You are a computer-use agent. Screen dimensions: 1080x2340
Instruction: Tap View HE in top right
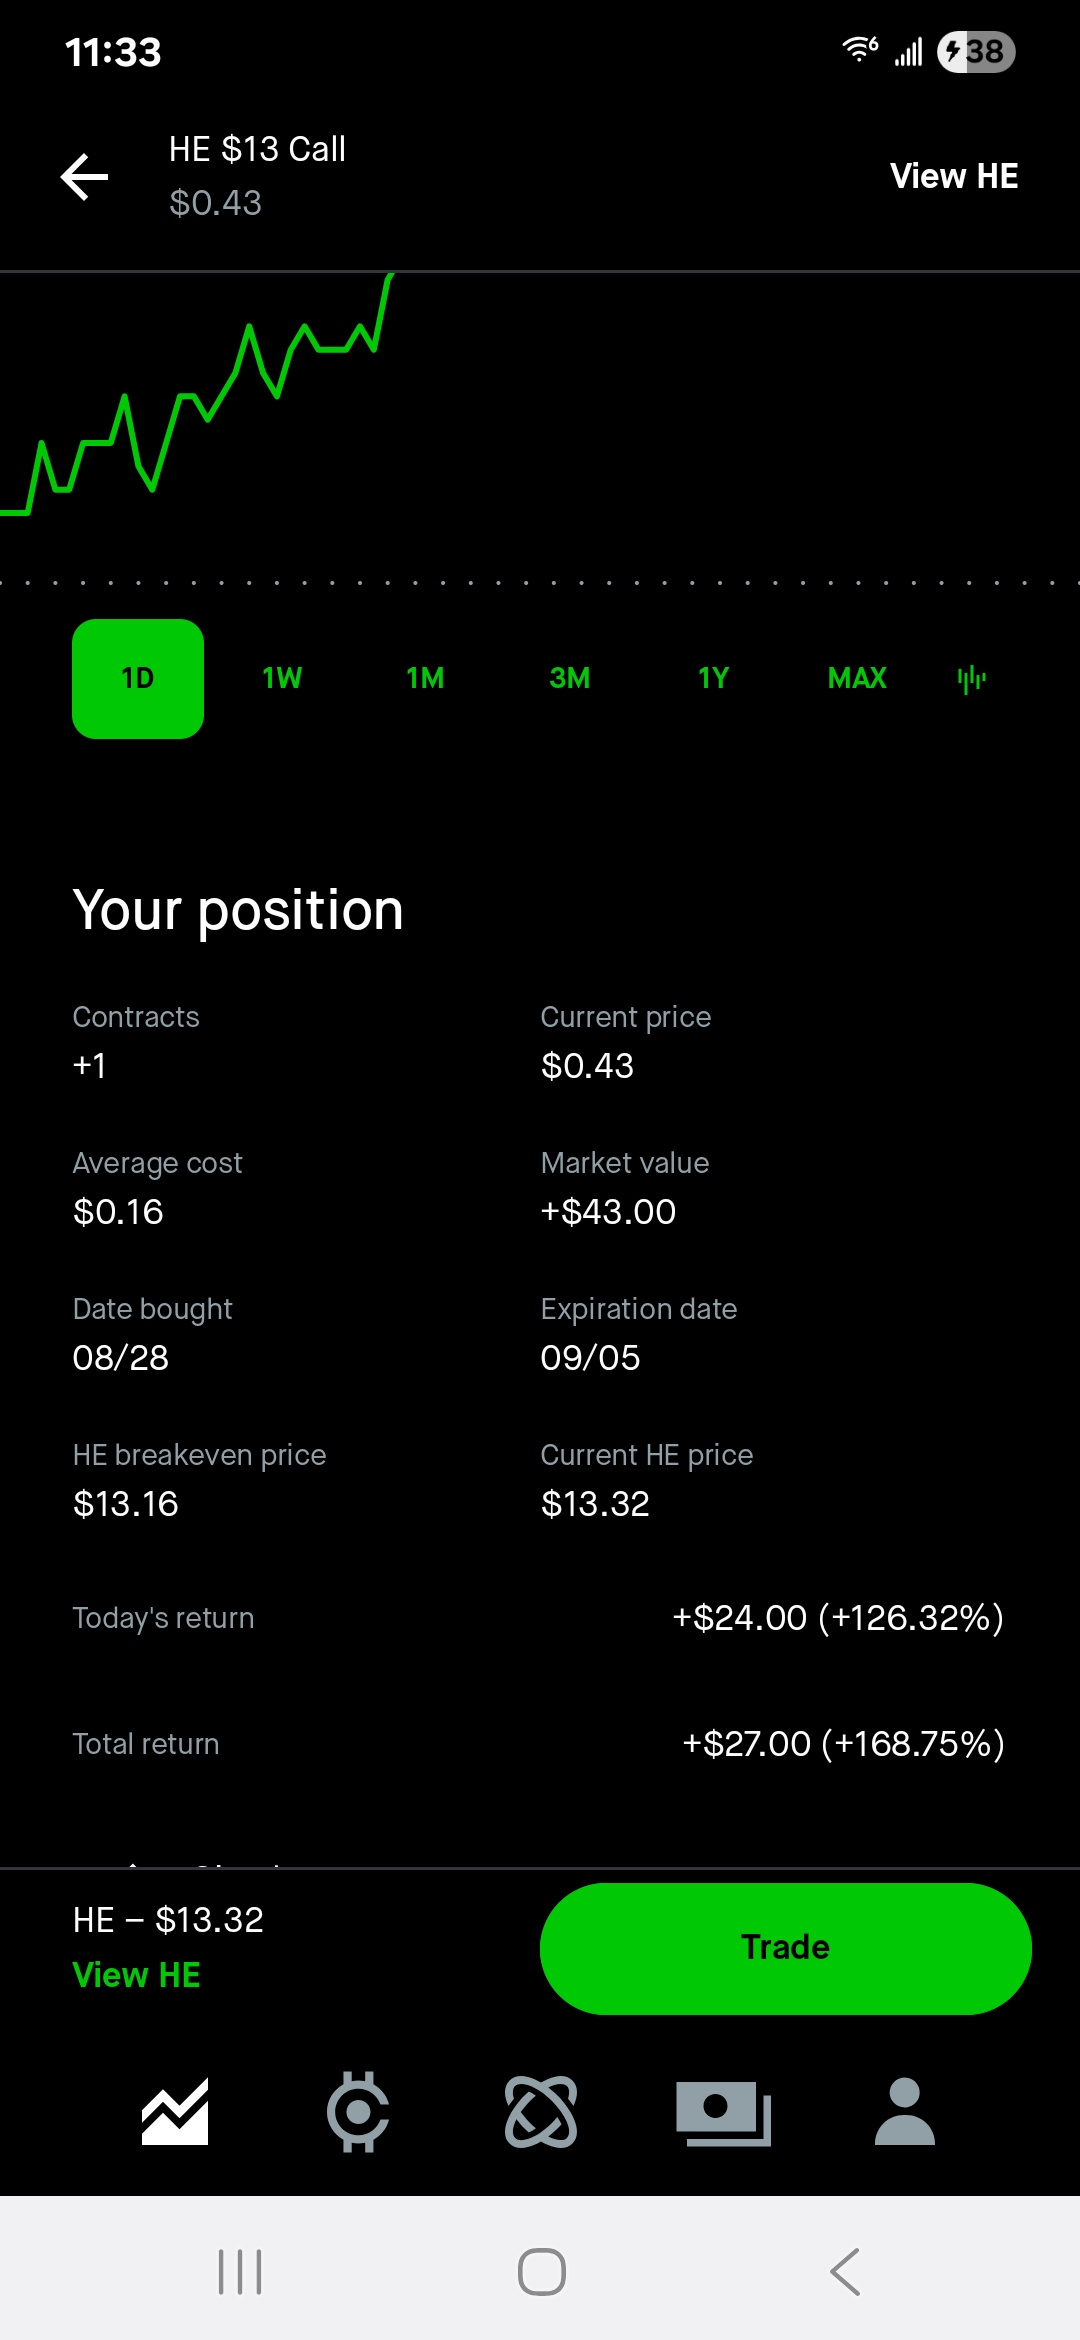(954, 176)
